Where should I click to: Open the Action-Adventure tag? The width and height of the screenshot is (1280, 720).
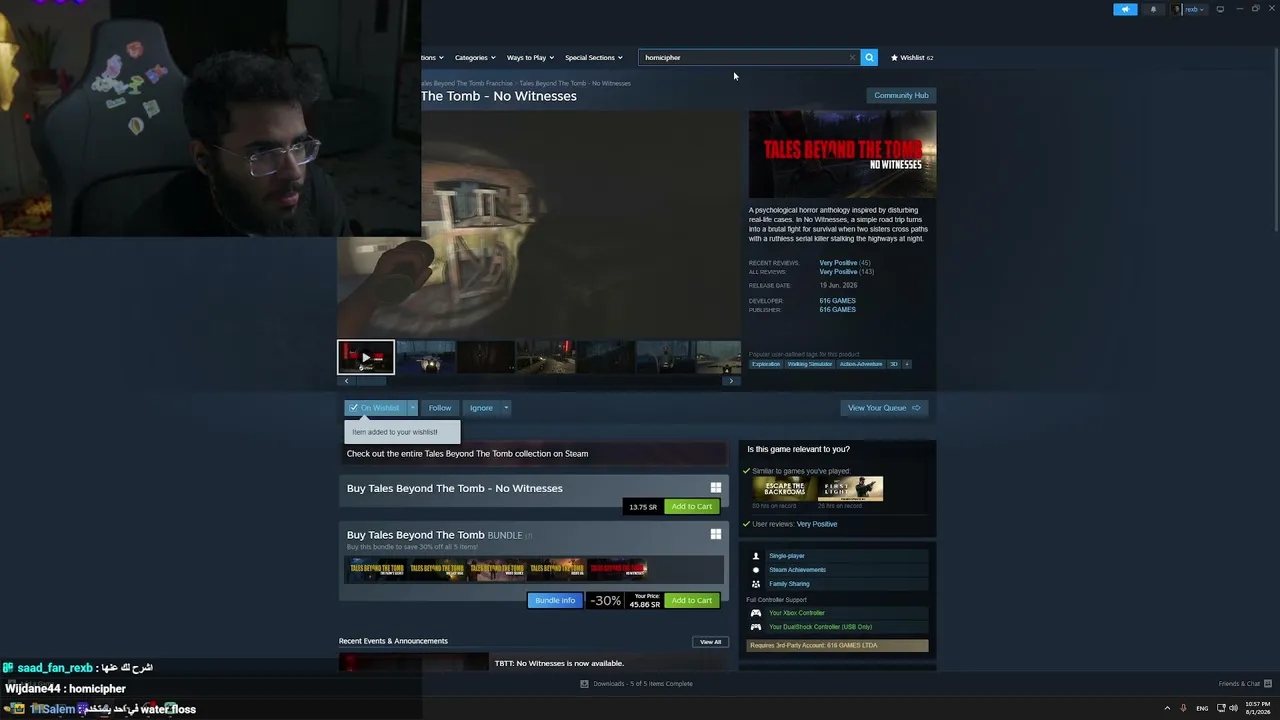click(x=861, y=364)
